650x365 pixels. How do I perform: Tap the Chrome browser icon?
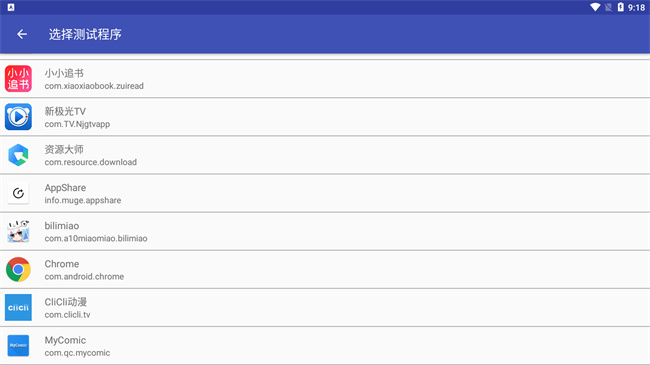18,269
